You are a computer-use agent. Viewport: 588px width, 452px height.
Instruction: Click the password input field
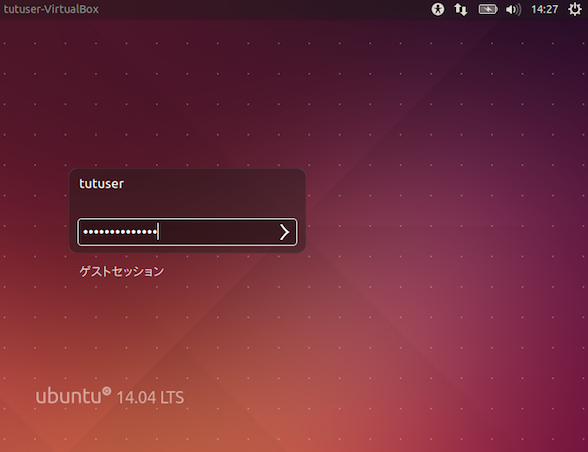[x=187, y=232]
